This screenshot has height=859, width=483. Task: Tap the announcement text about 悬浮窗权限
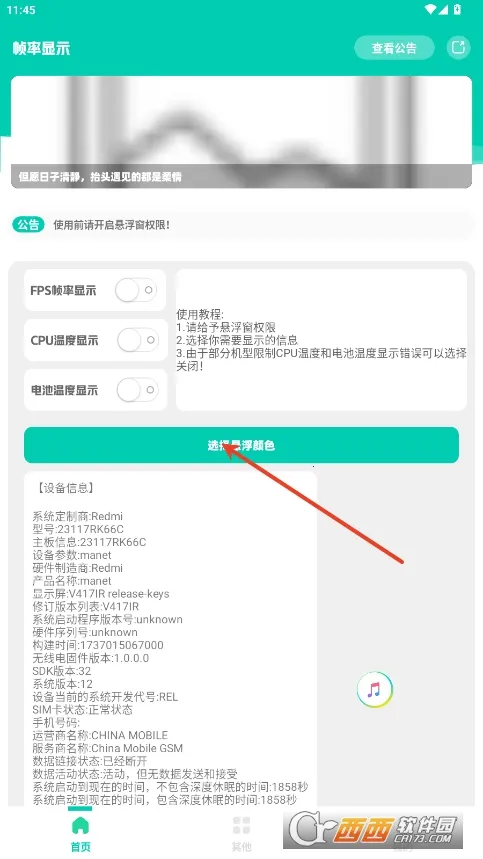point(111,225)
